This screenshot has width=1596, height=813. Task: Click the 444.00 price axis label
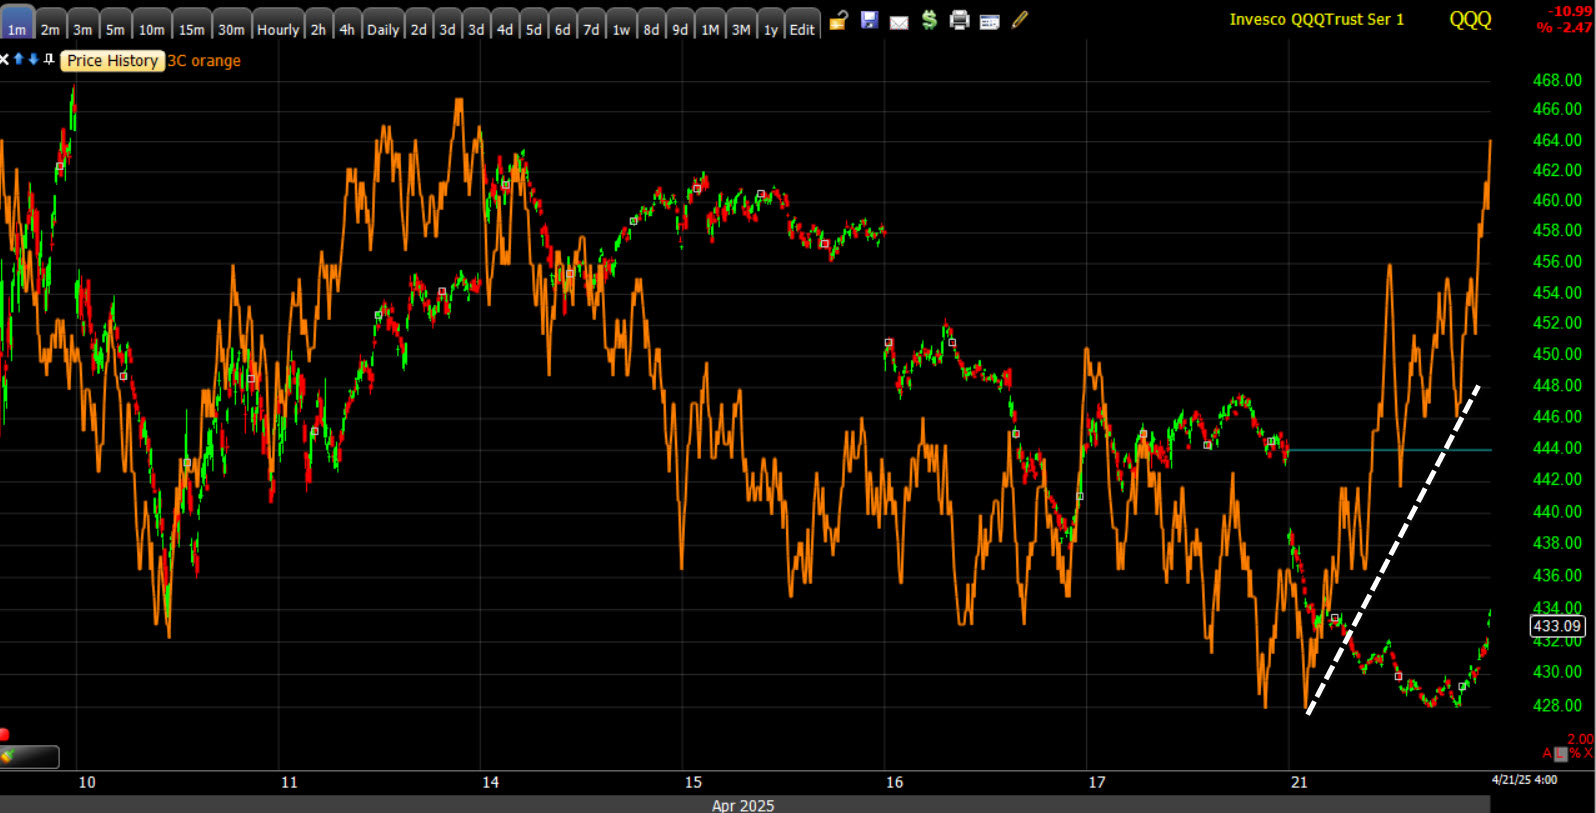pos(1558,448)
